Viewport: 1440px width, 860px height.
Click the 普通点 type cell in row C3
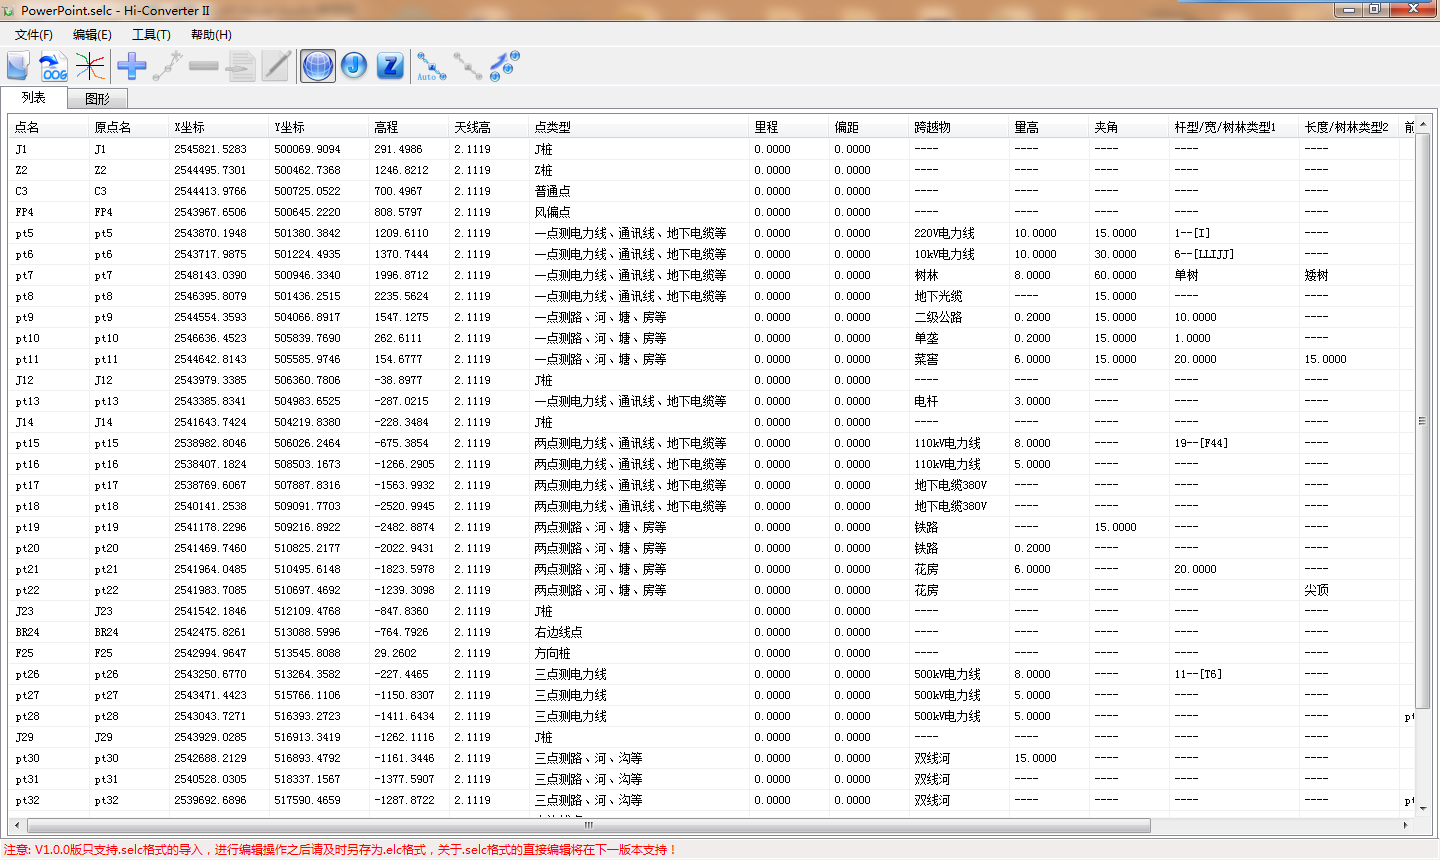pyautogui.click(x=553, y=191)
